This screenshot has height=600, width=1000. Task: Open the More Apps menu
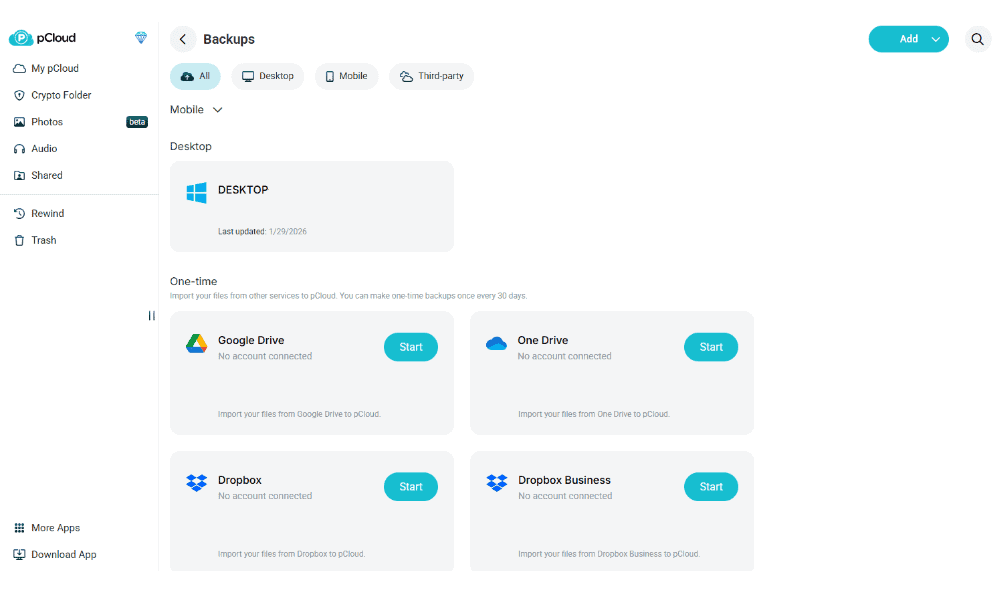[x=55, y=528]
